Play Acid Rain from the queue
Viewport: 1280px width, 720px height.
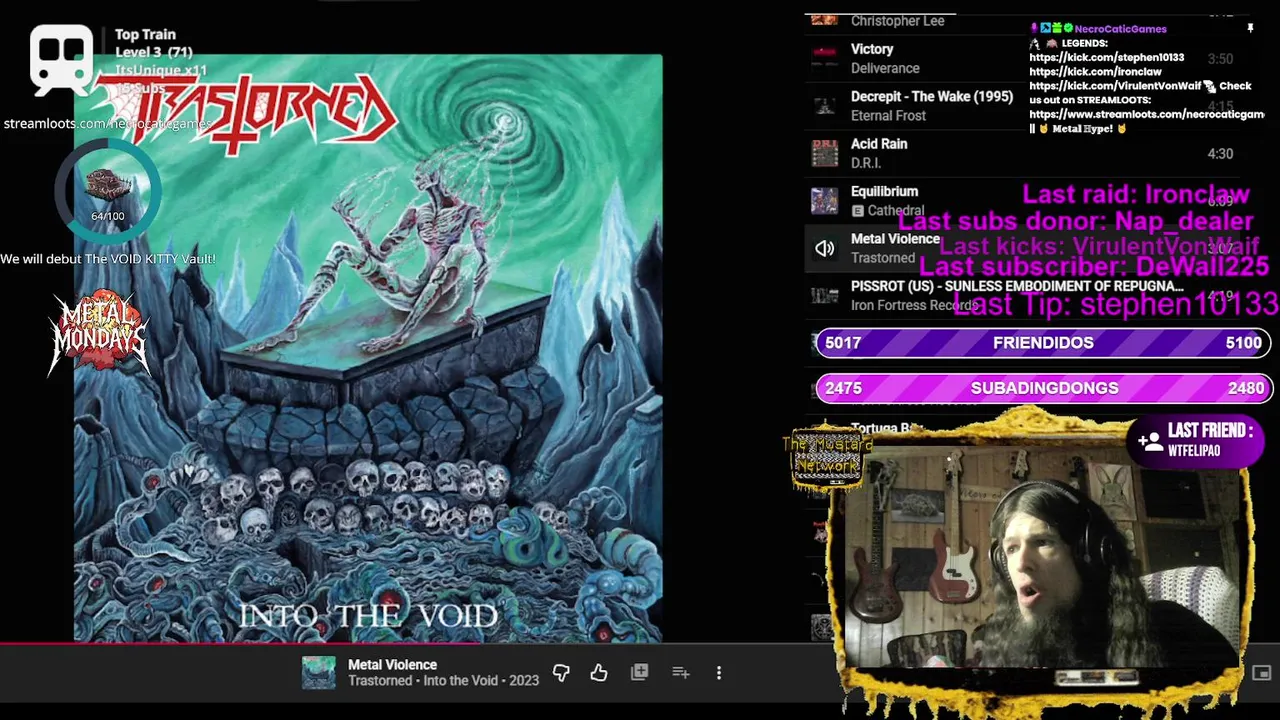(879, 144)
